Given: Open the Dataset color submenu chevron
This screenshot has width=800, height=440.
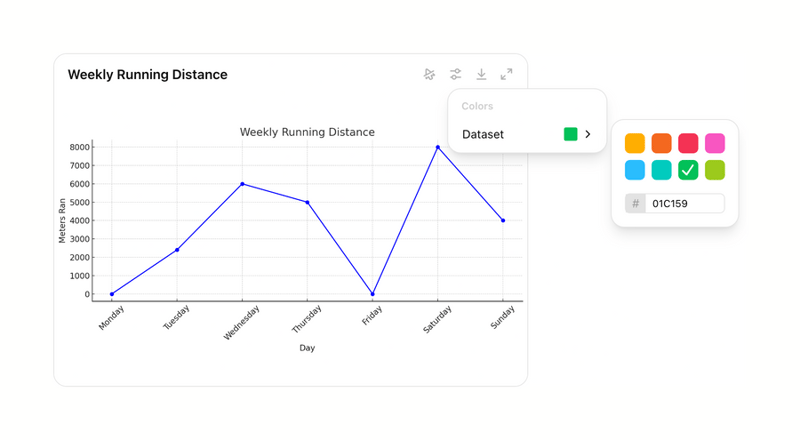Looking at the screenshot, I should coord(588,134).
